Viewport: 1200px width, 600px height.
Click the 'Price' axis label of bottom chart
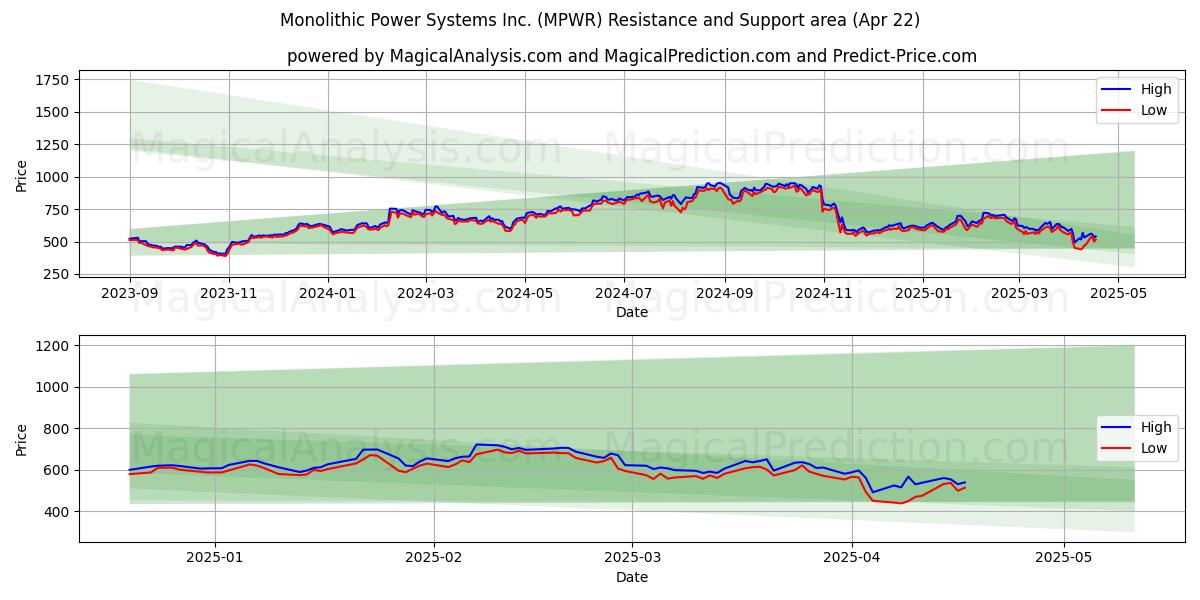pos(21,440)
